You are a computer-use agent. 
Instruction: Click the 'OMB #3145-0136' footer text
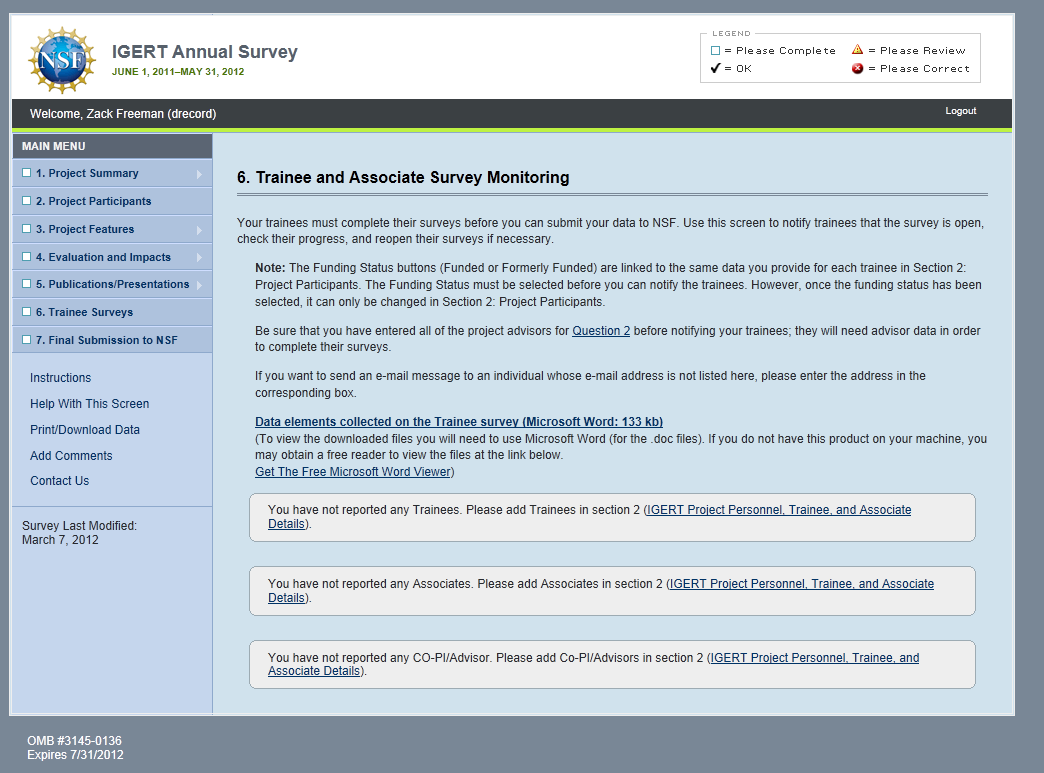click(x=75, y=740)
